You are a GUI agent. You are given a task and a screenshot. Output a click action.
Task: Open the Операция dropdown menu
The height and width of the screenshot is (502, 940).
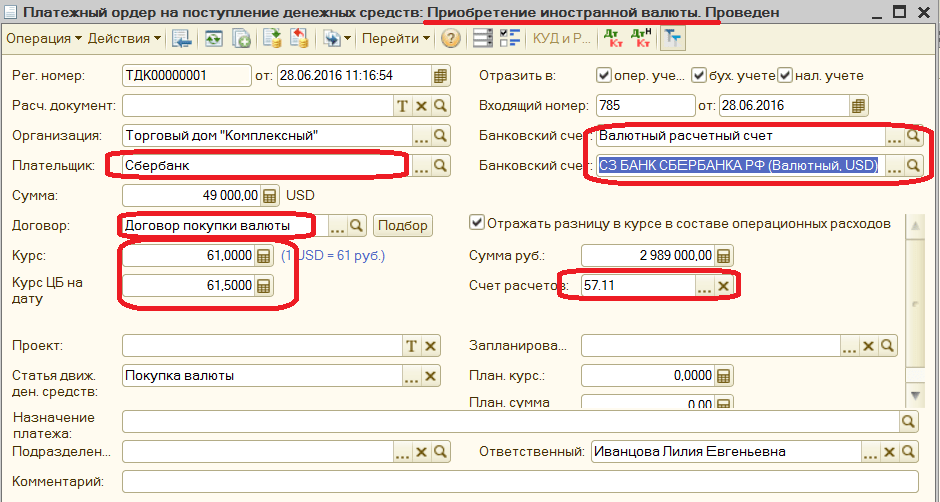[x=44, y=38]
